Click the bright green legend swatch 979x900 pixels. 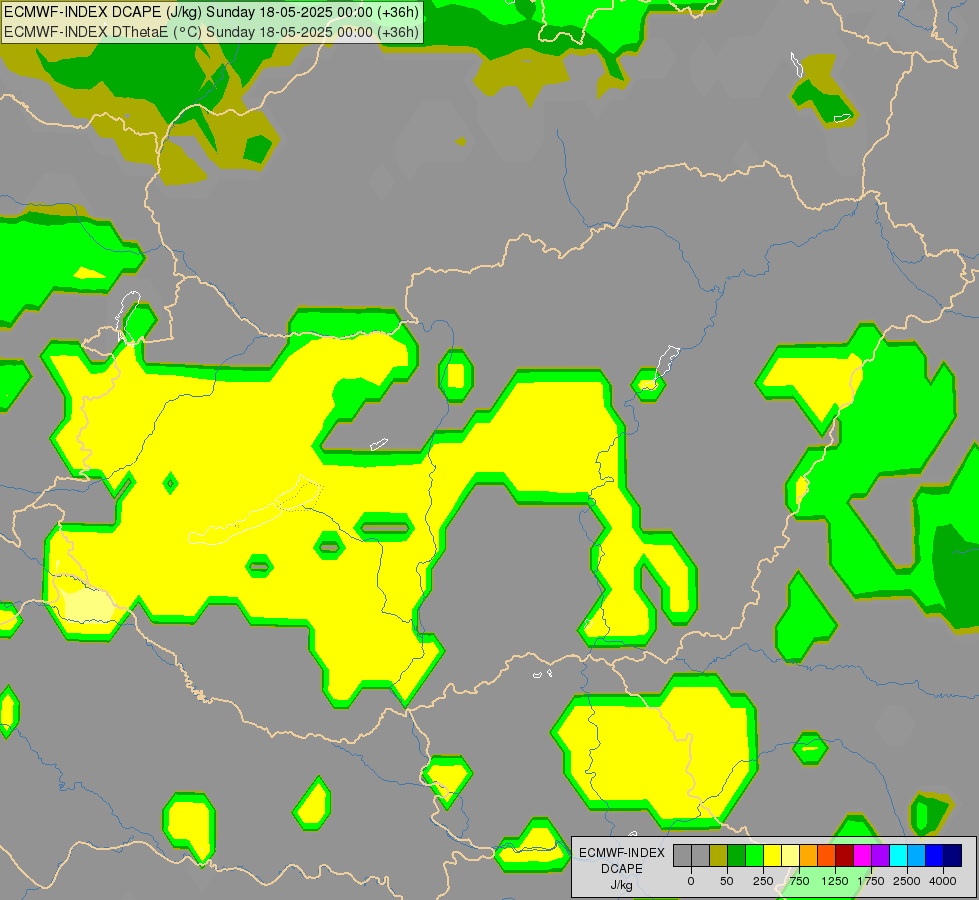pos(754,855)
